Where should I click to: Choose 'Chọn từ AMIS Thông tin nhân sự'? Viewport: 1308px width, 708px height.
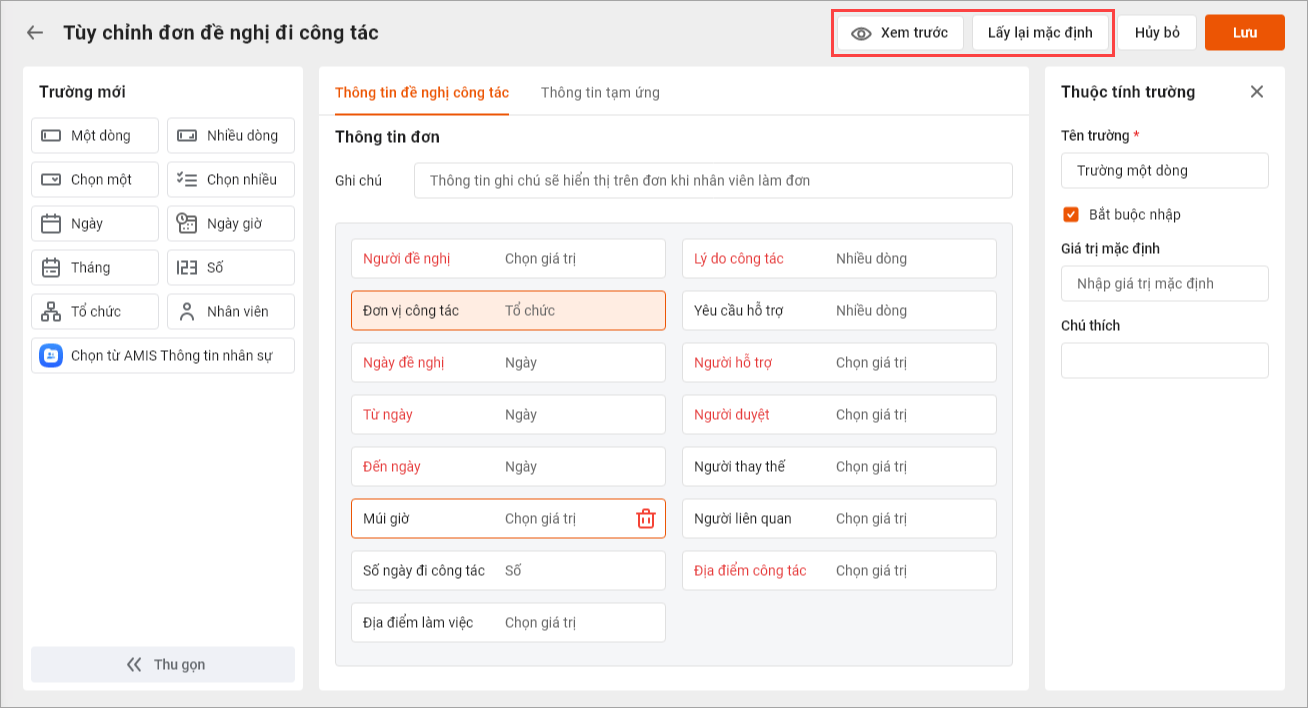pos(163,356)
